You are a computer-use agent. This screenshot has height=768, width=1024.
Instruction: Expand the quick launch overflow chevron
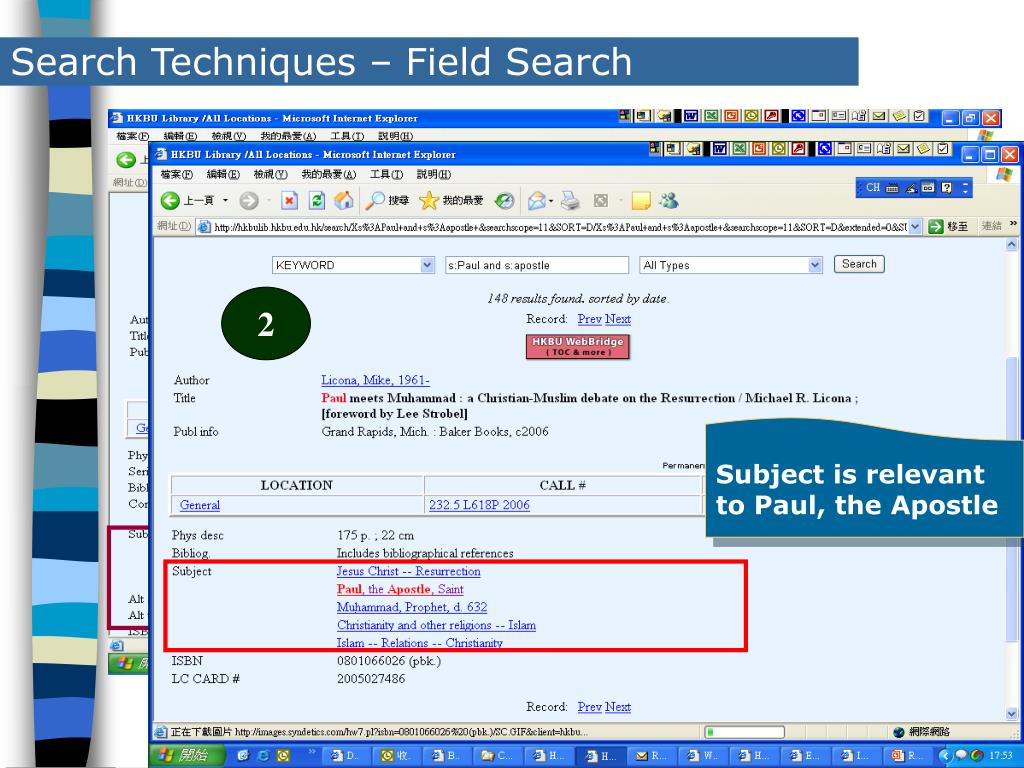coord(312,752)
